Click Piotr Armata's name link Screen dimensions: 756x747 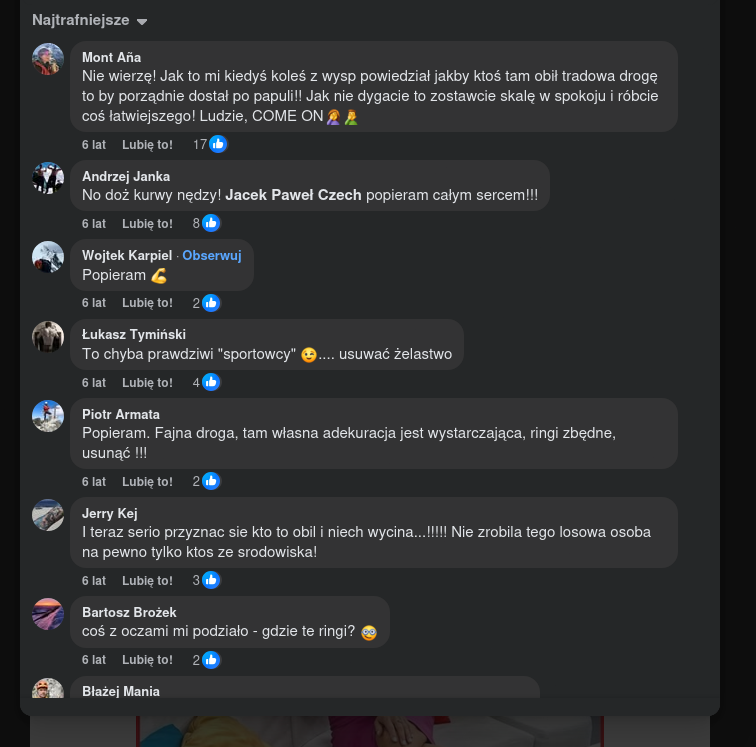coord(121,414)
